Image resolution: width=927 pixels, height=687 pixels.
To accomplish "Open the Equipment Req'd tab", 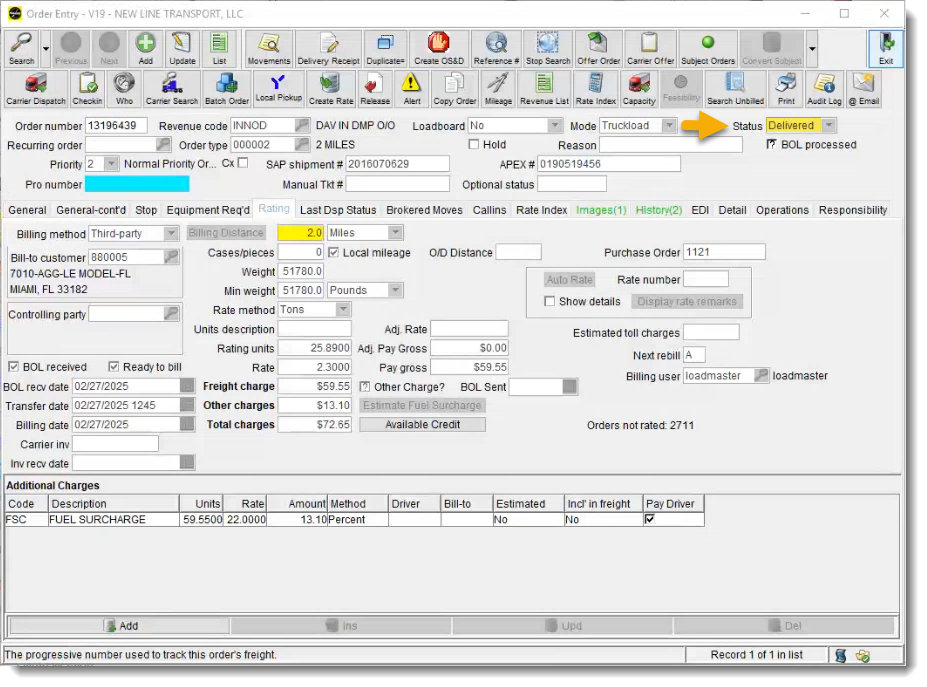I will point(208,210).
